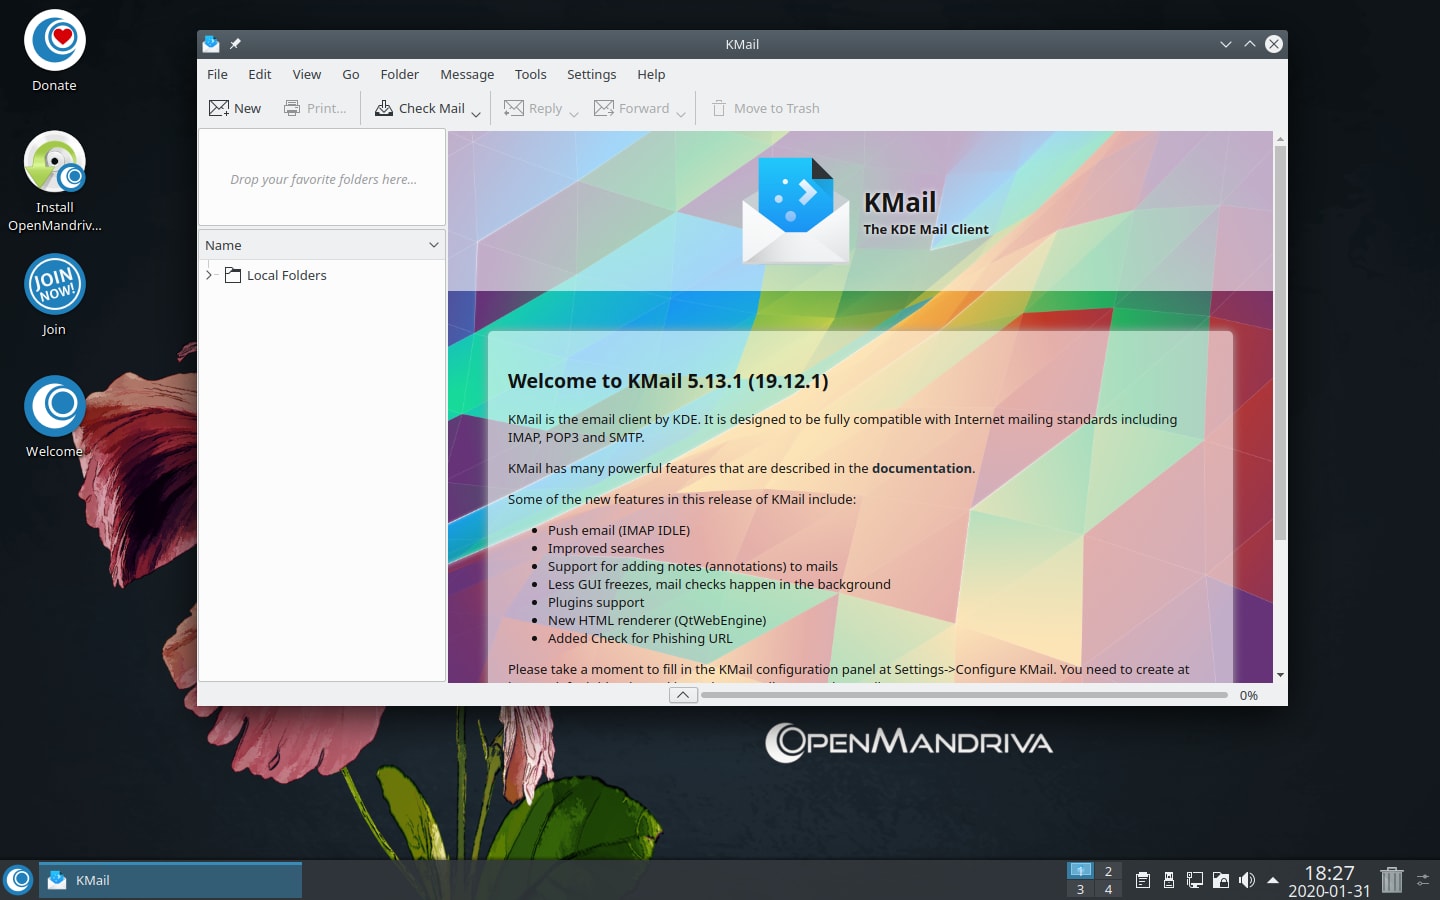Click the New message envelope icon

click(219, 108)
